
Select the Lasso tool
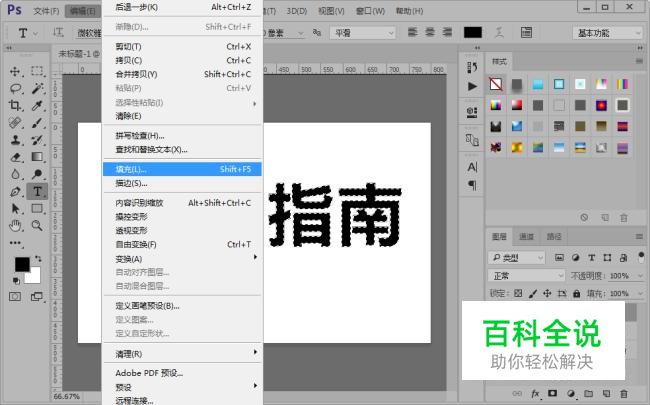[15, 88]
